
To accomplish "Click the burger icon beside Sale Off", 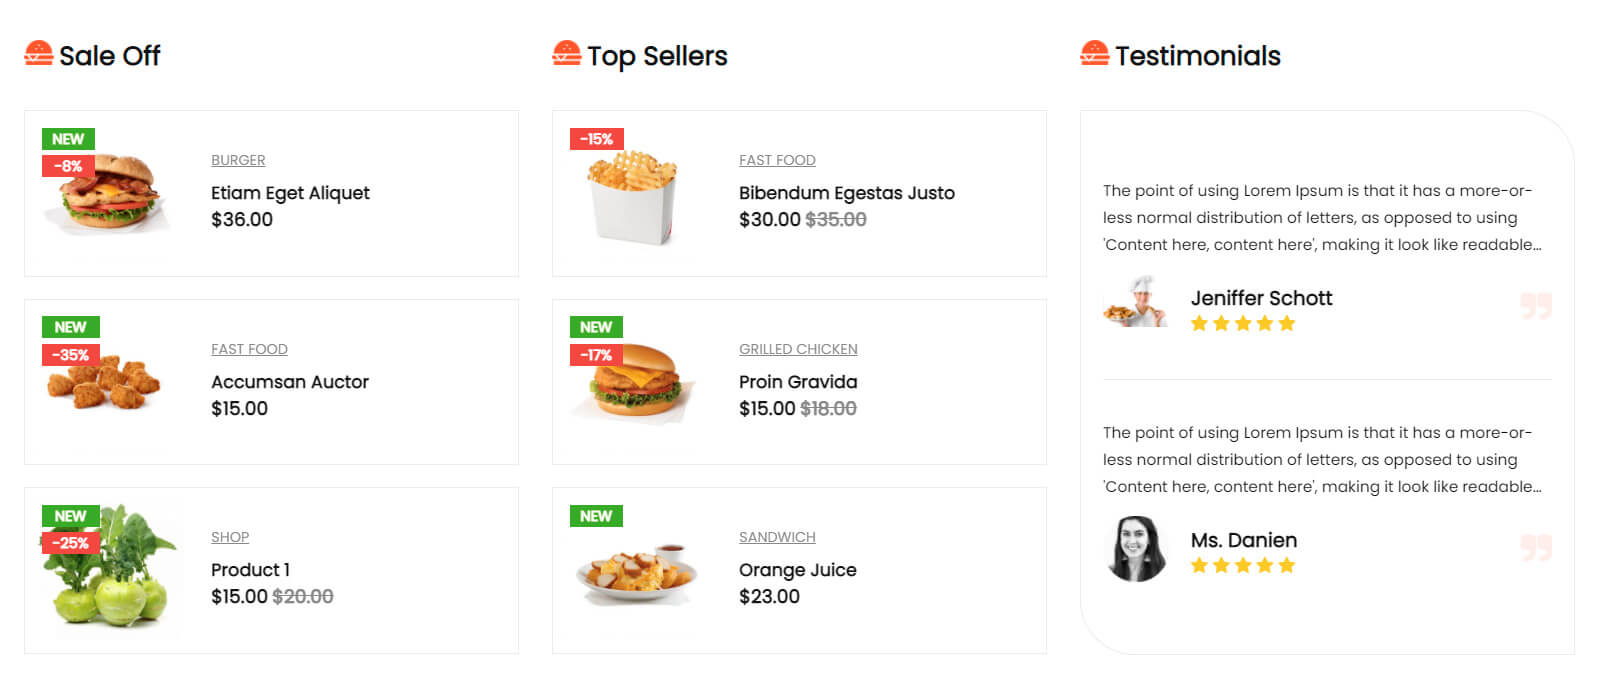I will tap(38, 53).
